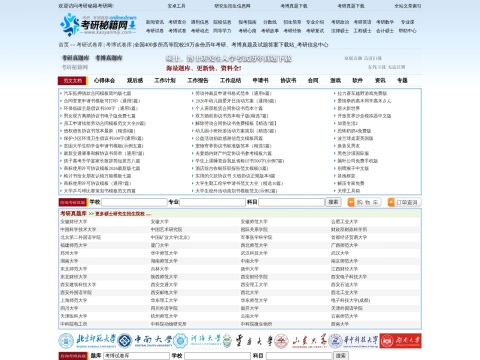Viewport: 480px width, 360px height.
Task: Open 西北大学 in university list
Action: tap(250, 292)
